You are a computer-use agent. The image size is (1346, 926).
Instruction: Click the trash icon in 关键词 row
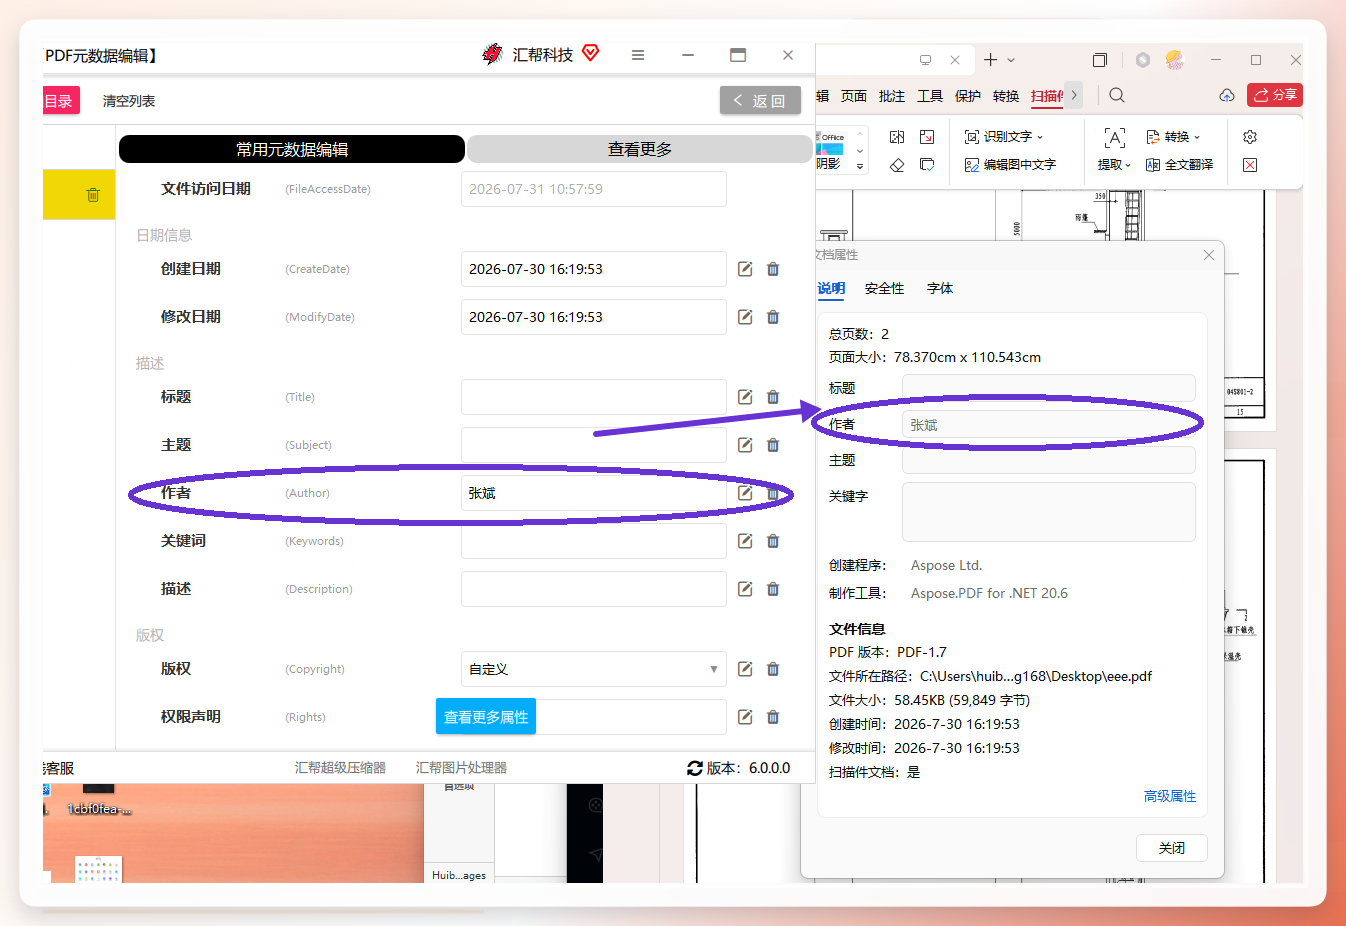pyautogui.click(x=773, y=541)
